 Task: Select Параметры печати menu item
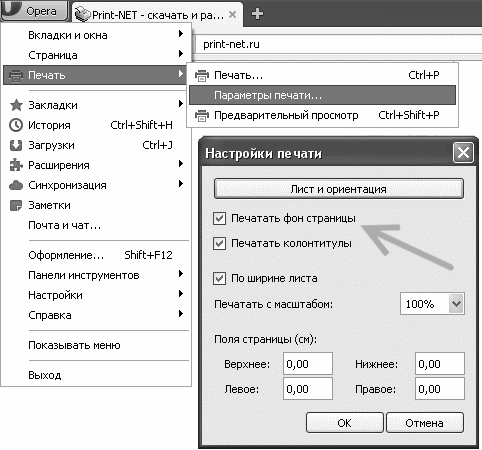(x=322, y=95)
